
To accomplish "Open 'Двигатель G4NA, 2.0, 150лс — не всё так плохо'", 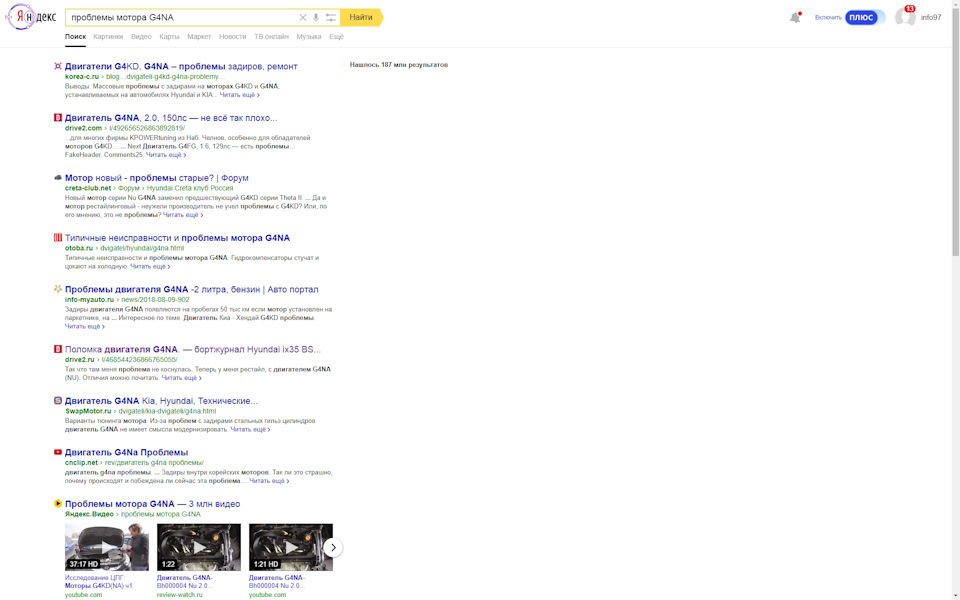I will pos(171,118).
